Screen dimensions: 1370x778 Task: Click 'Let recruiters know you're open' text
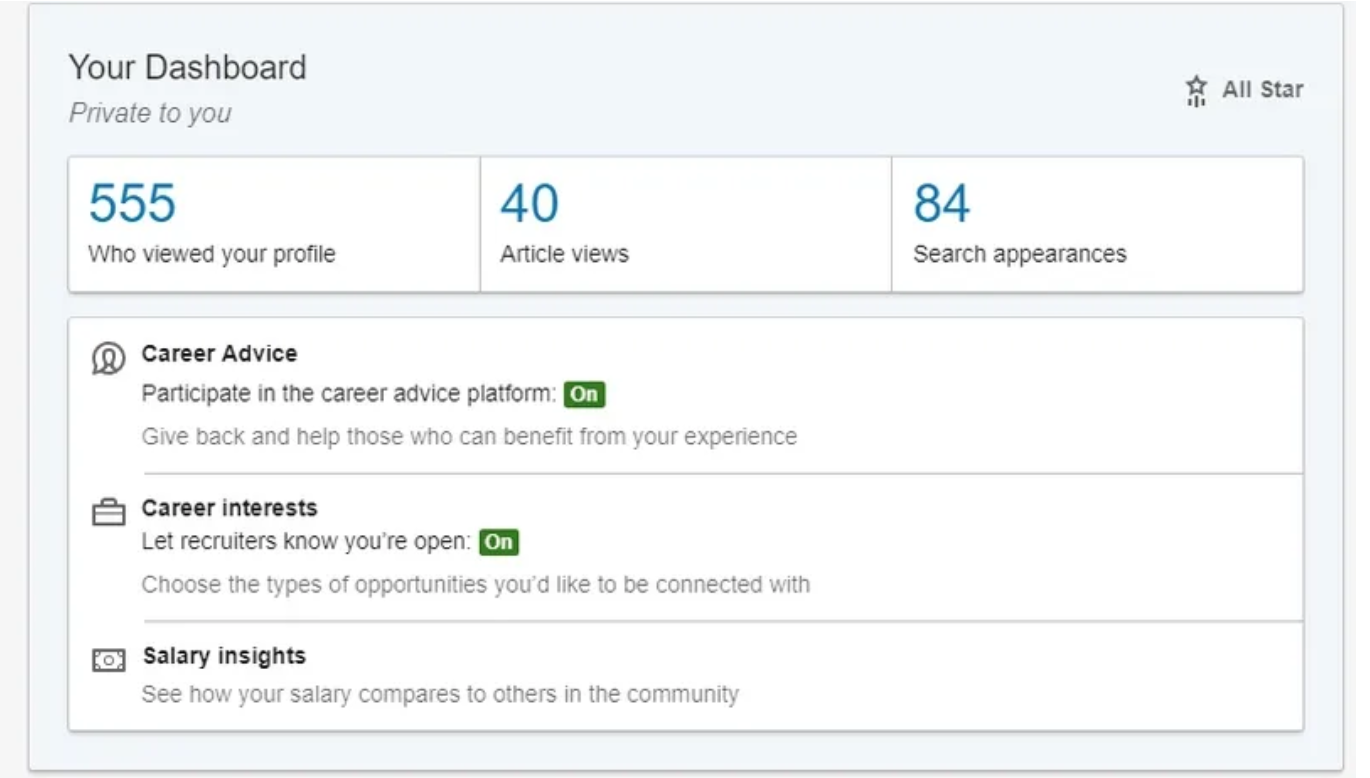coord(305,542)
